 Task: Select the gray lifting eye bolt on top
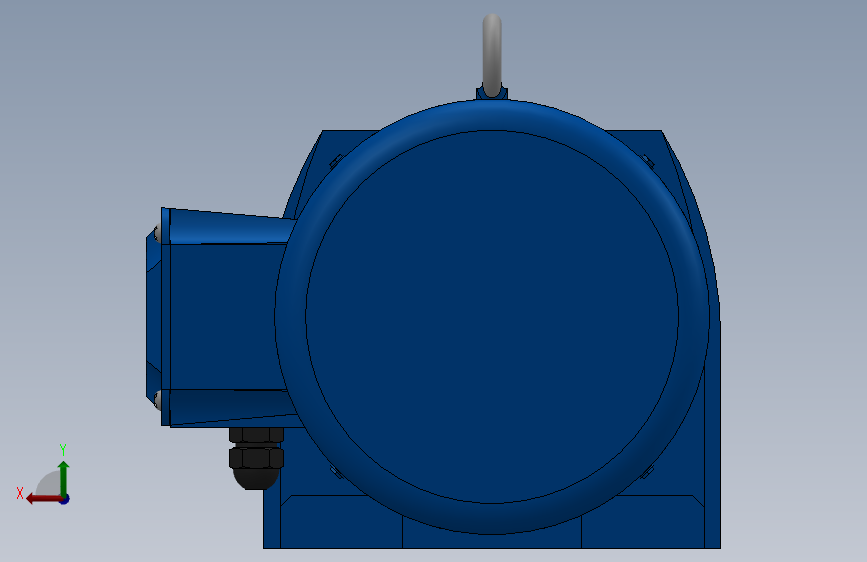(x=492, y=55)
